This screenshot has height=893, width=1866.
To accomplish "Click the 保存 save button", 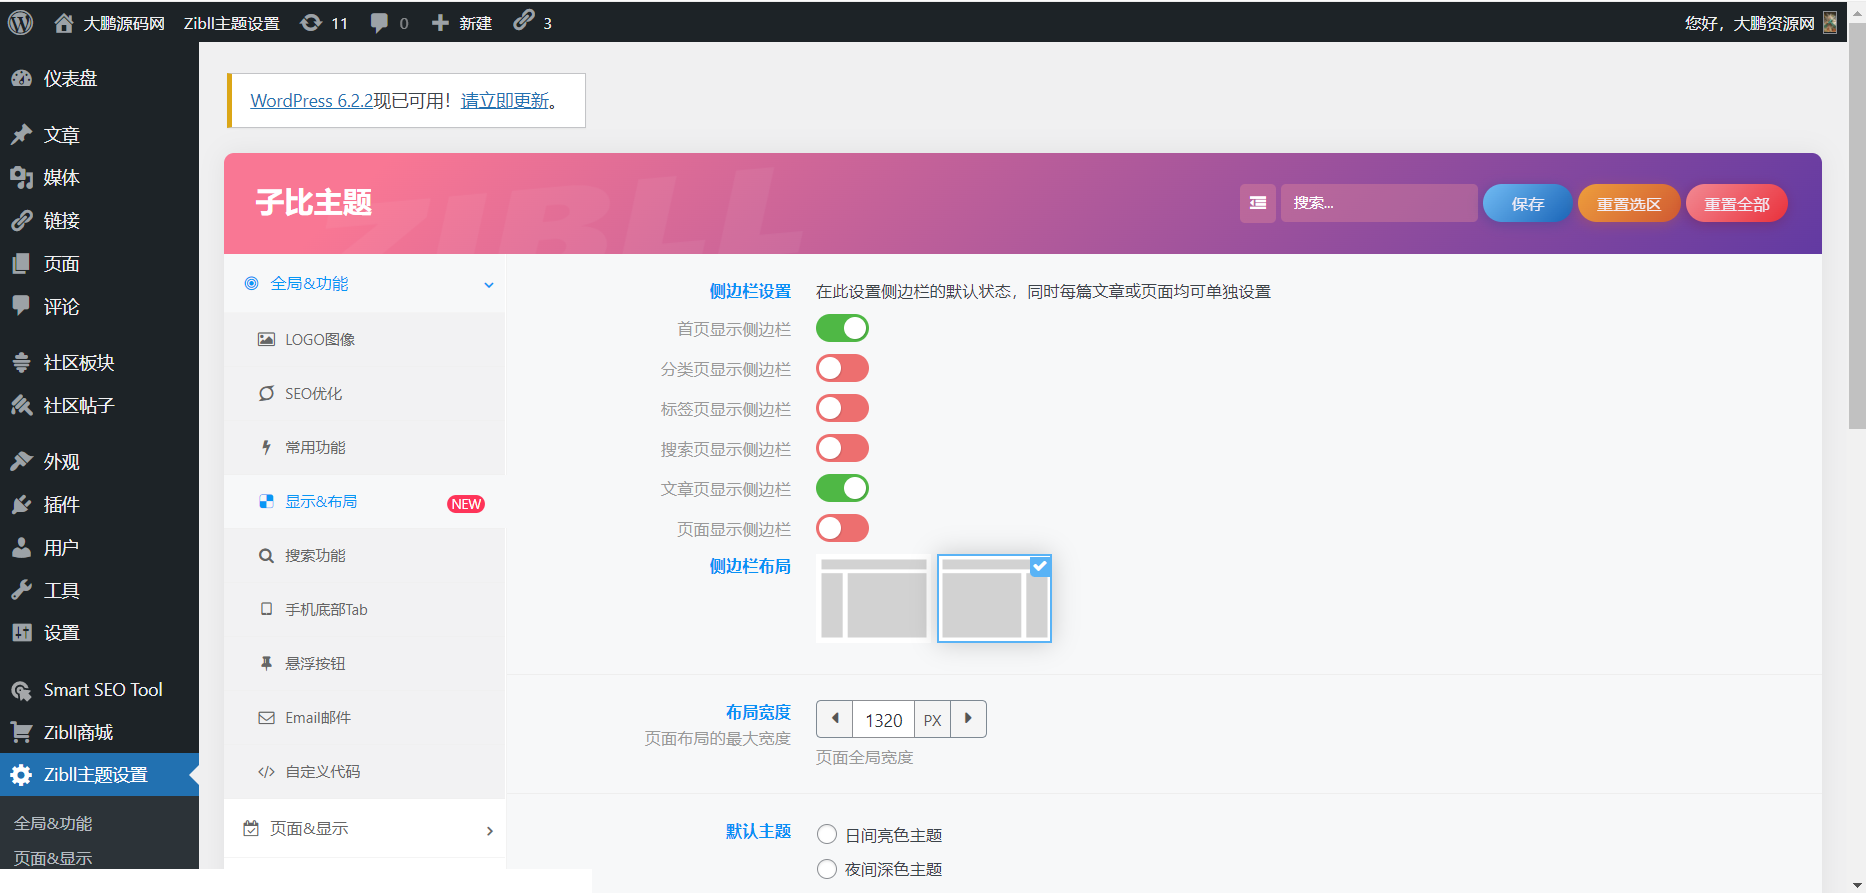I will click(1527, 204).
